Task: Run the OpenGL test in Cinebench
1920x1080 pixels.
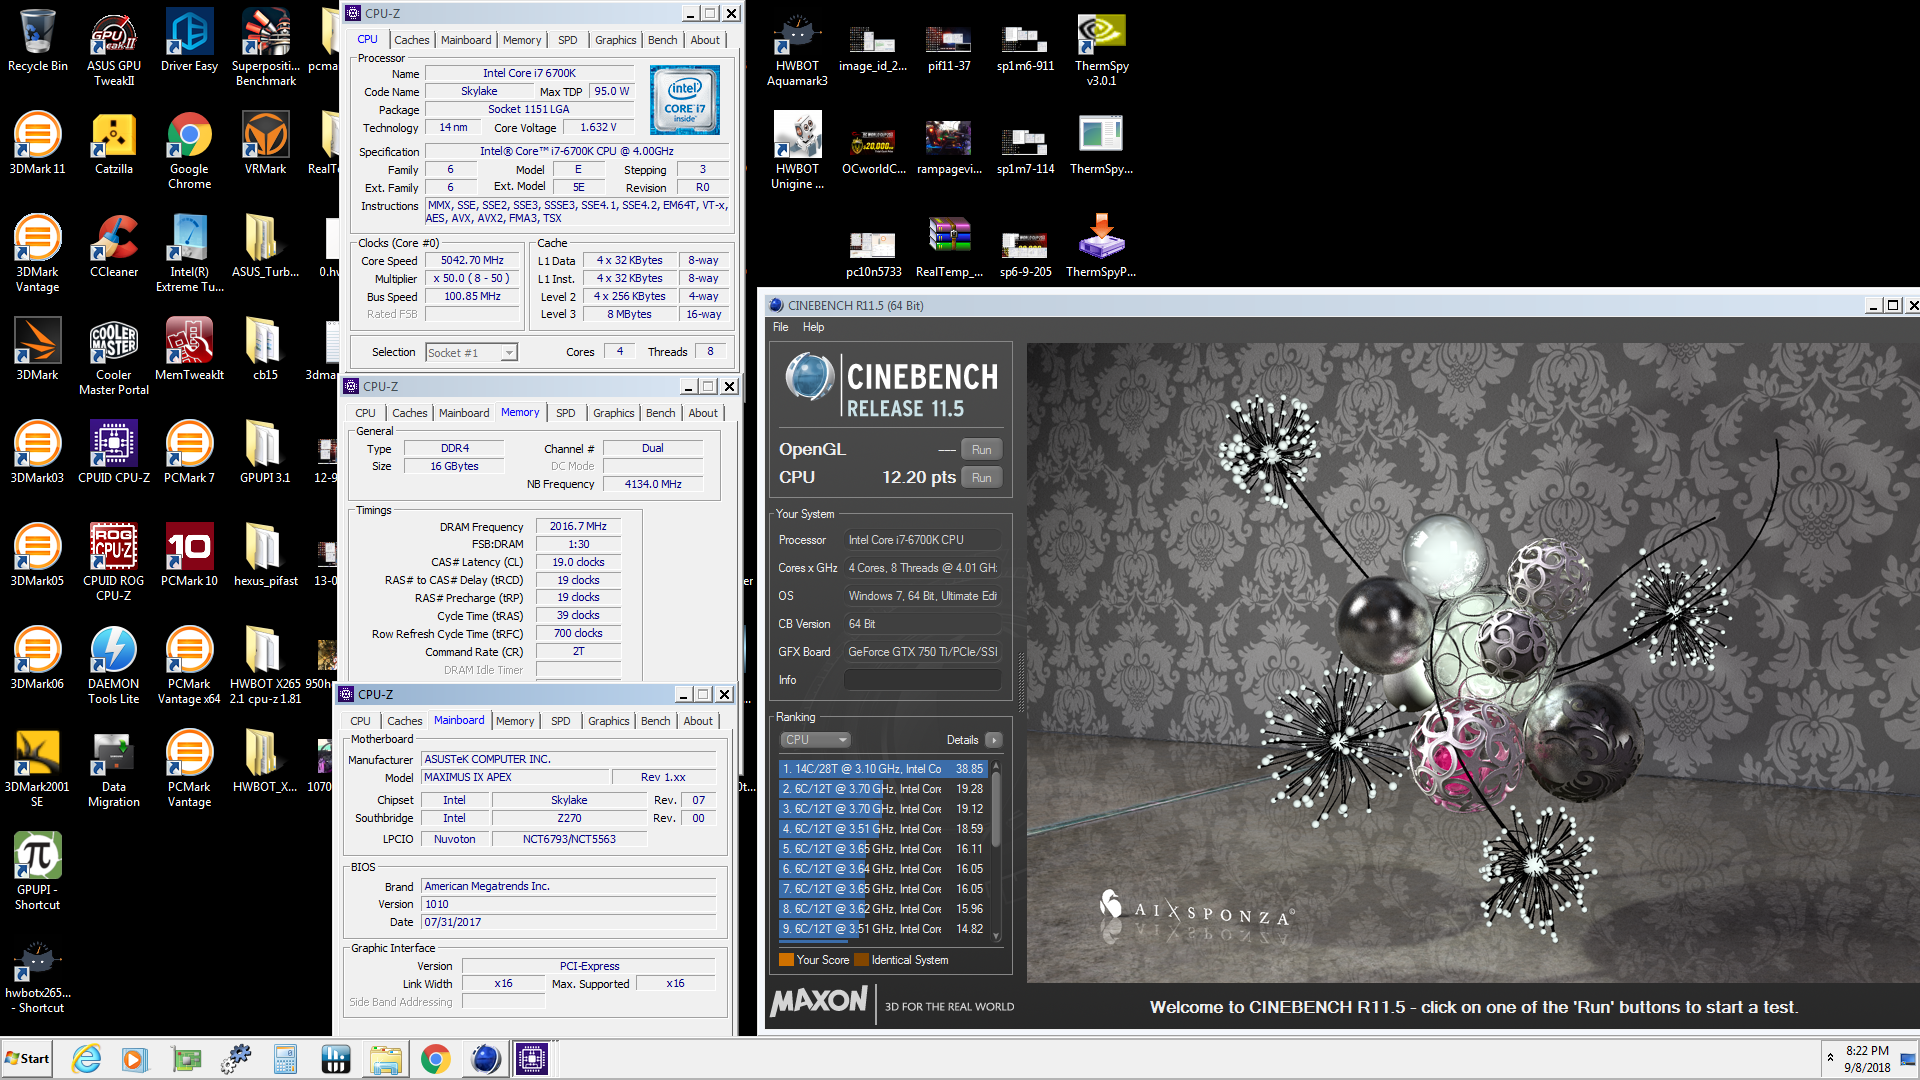Action: point(982,450)
